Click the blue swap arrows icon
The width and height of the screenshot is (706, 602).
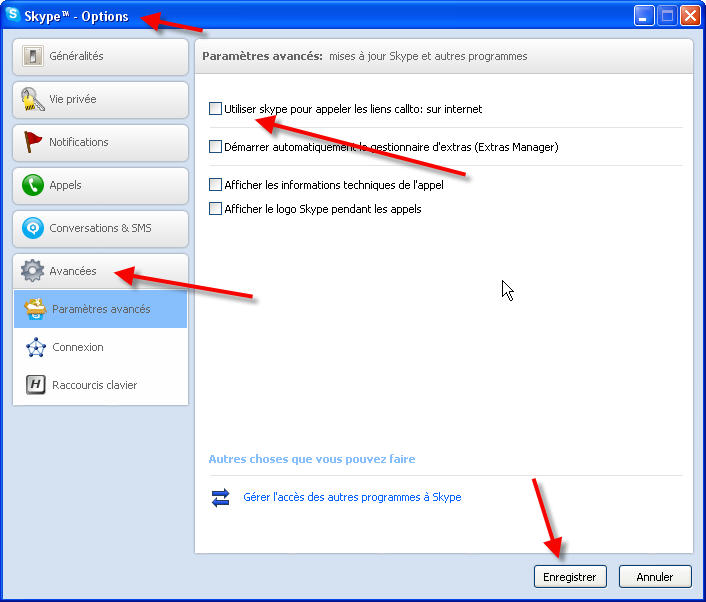221,498
